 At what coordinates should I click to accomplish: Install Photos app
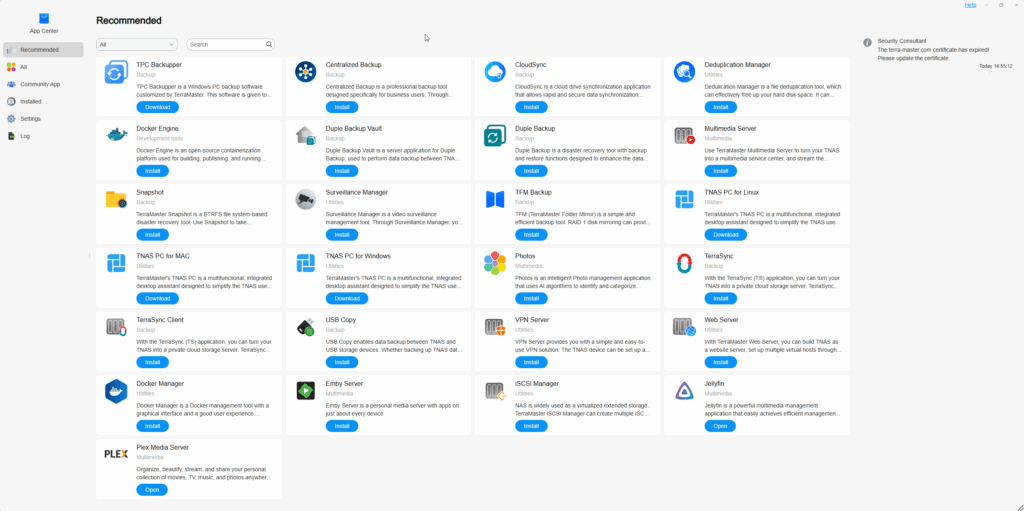(x=532, y=299)
